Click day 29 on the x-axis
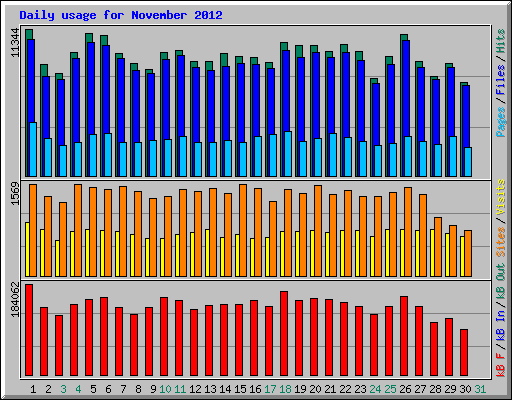 click(450, 389)
